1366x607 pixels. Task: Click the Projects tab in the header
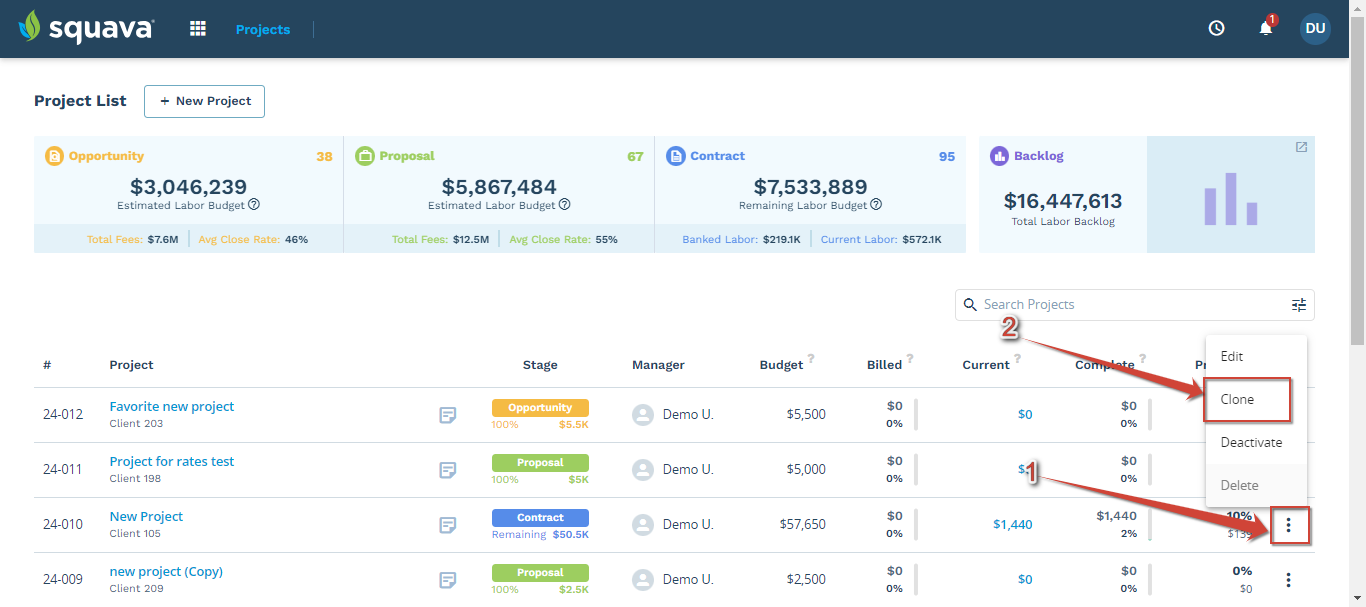(x=263, y=29)
